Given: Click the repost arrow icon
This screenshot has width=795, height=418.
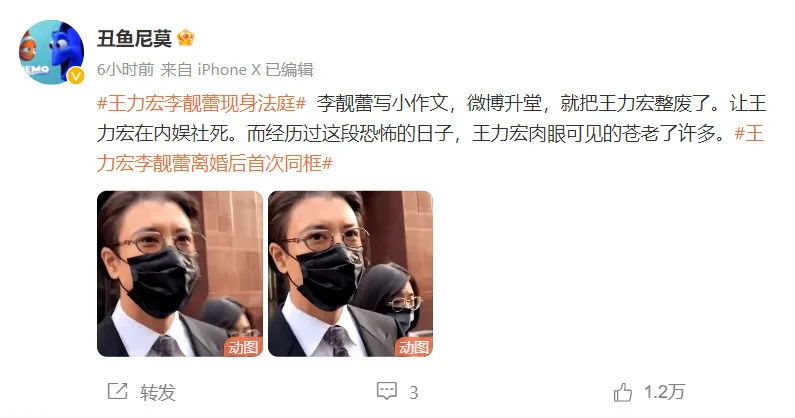Looking at the screenshot, I should 118,391.
